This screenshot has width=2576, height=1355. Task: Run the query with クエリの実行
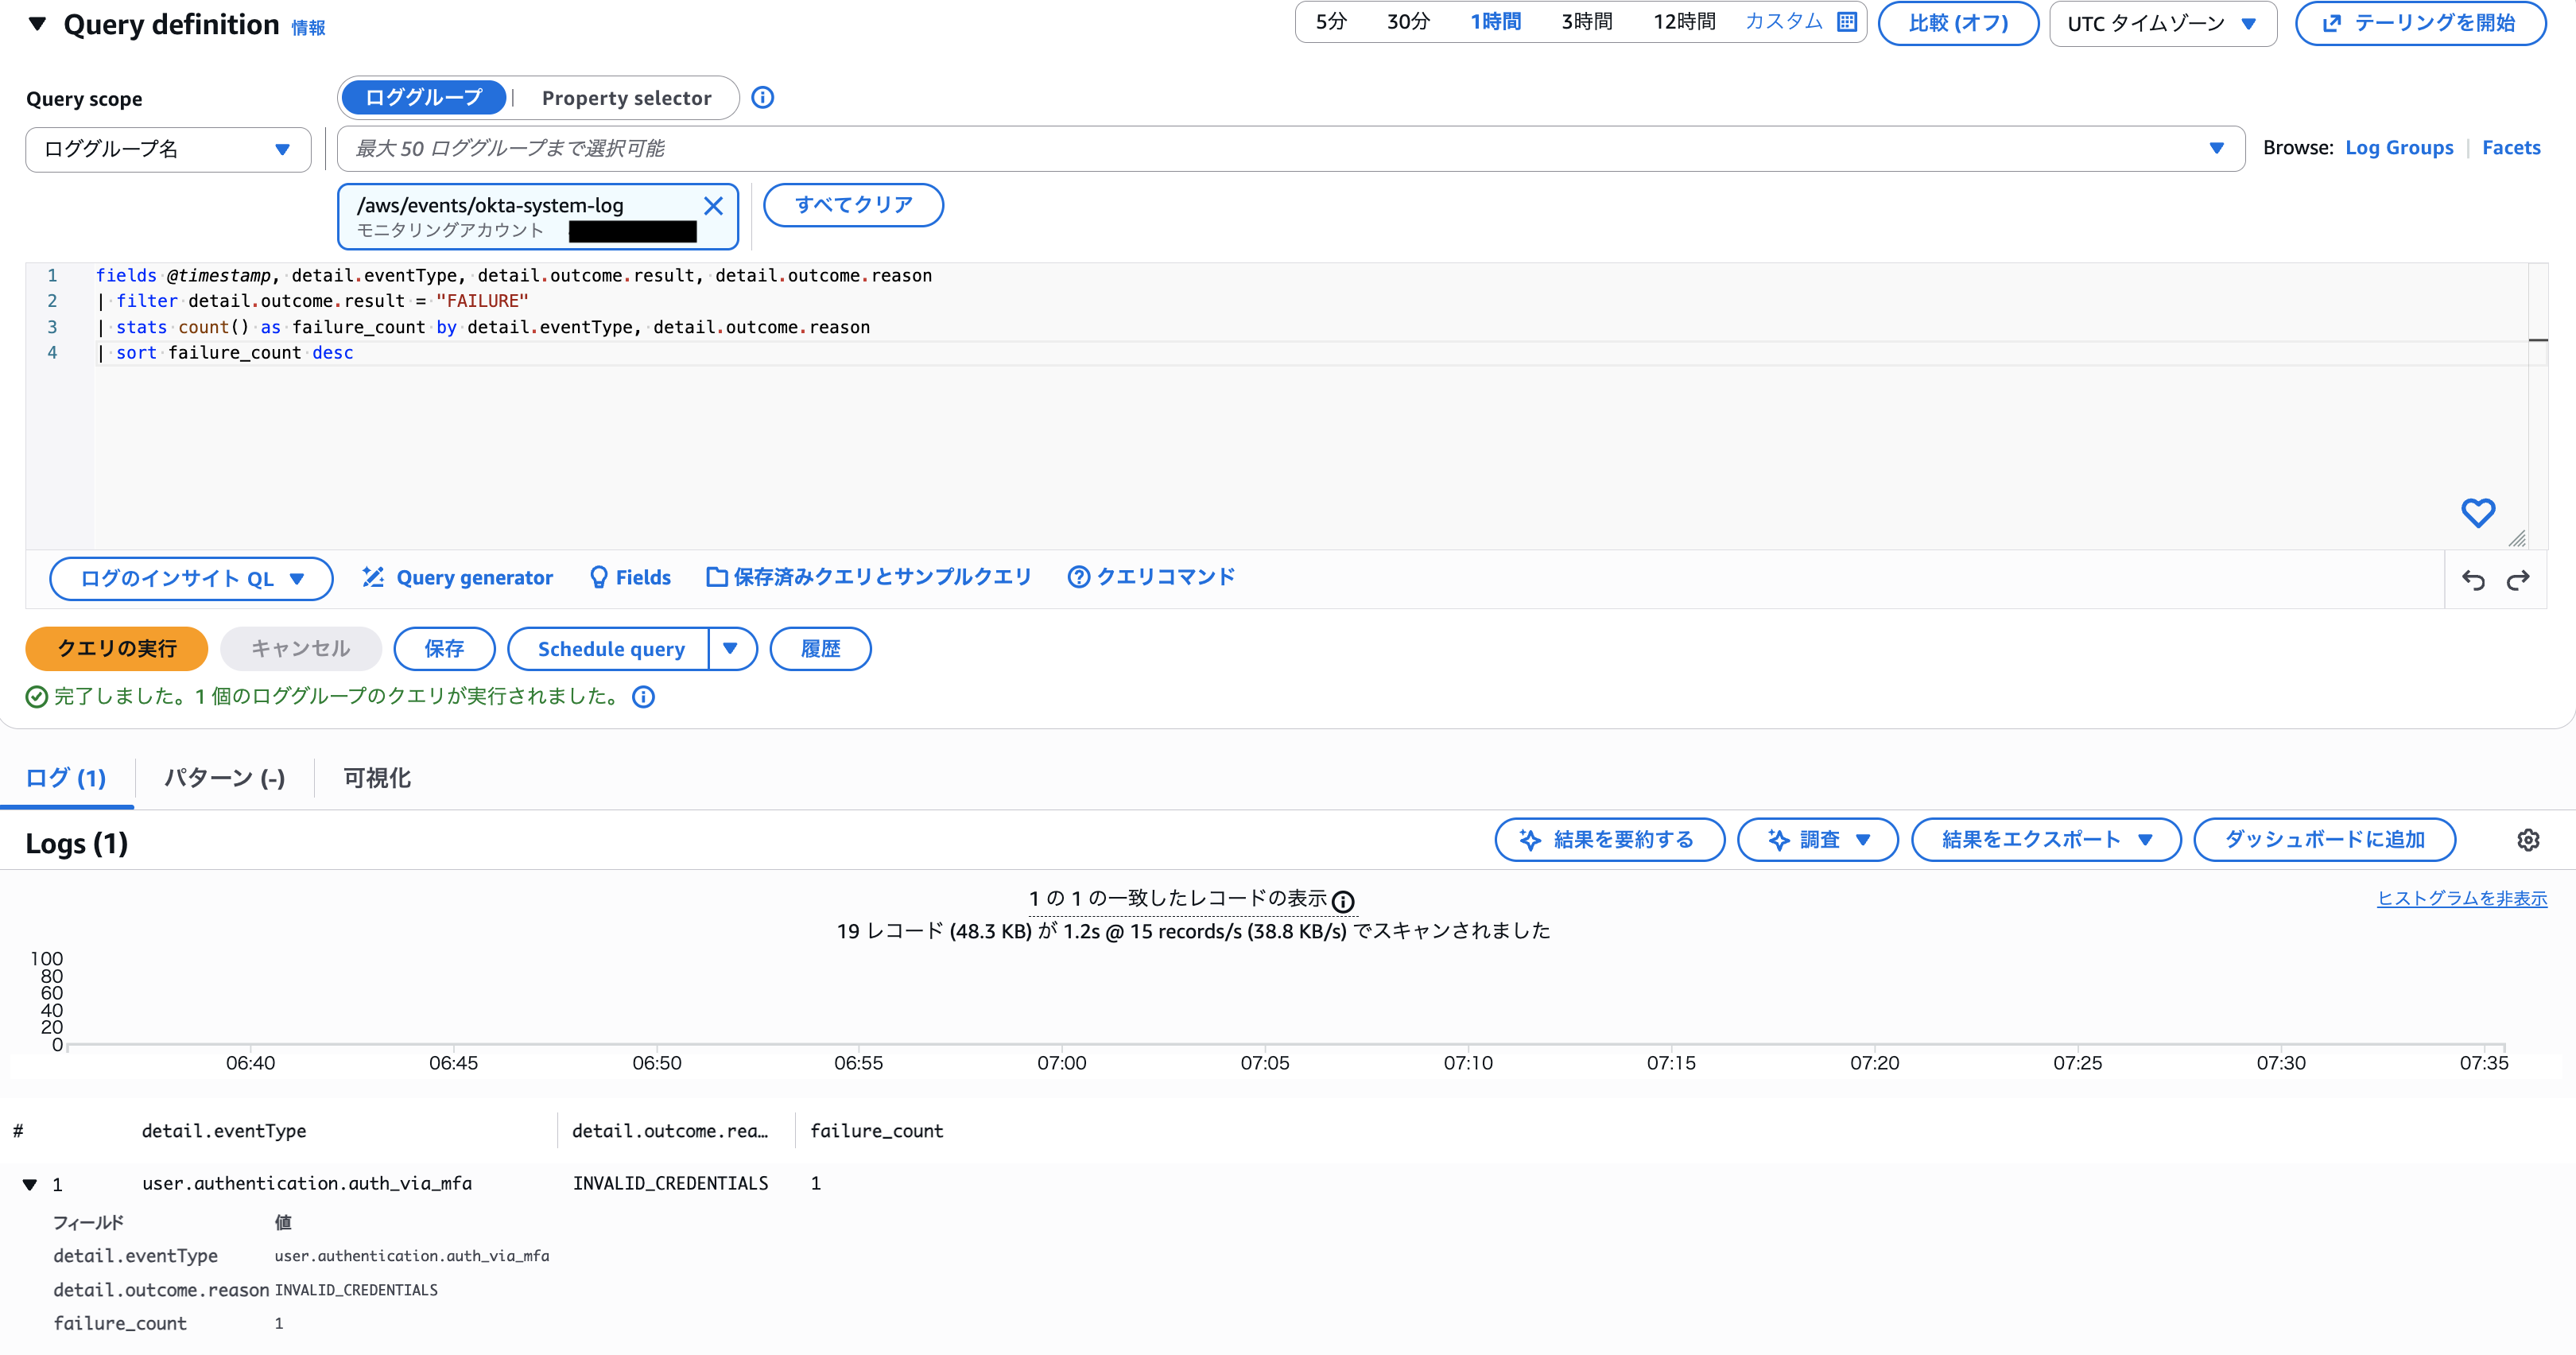116,648
